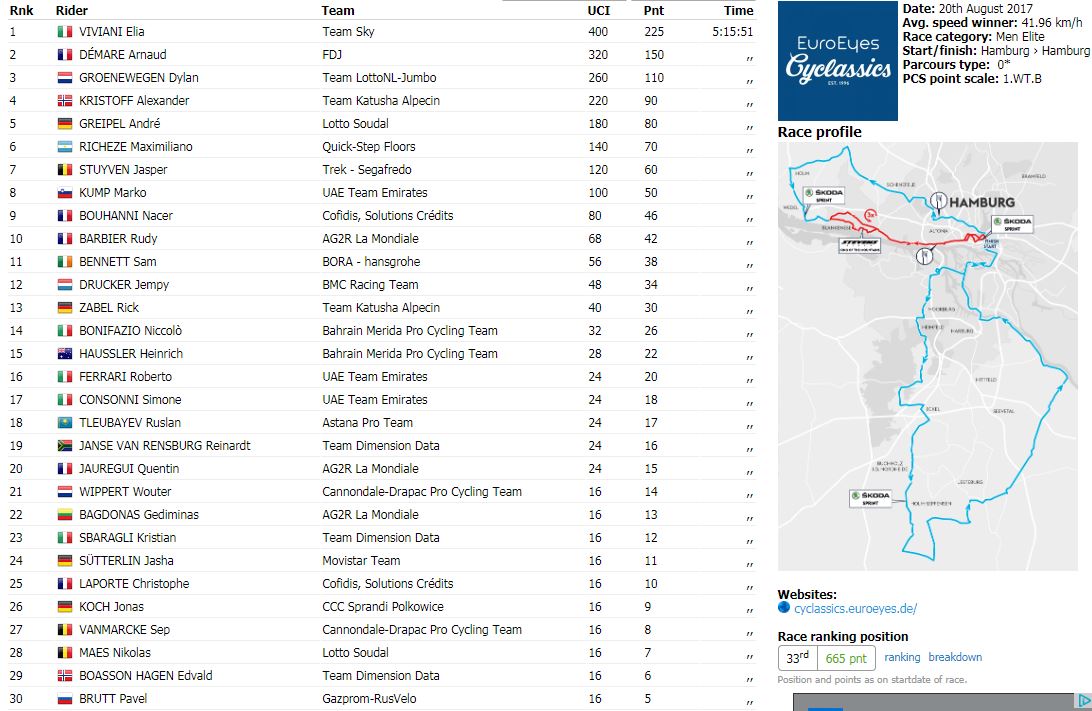Click the German flag beside GREIPEL André
The image size is (1092, 711).
pyautogui.click(x=65, y=123)
